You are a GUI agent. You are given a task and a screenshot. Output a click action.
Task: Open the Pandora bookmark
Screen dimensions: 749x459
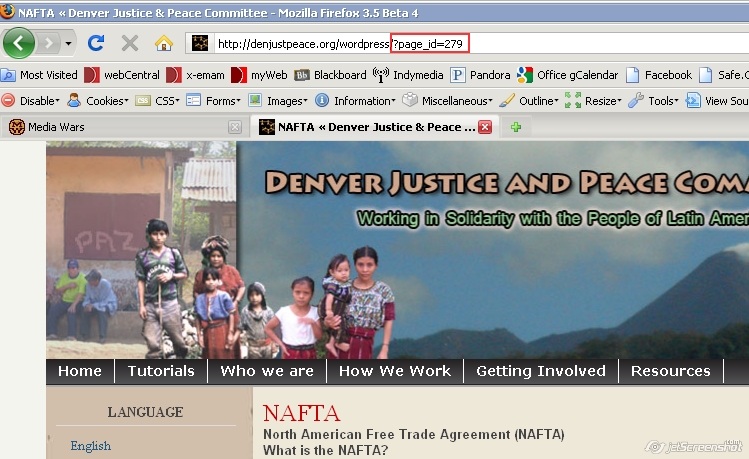(480, 75)
